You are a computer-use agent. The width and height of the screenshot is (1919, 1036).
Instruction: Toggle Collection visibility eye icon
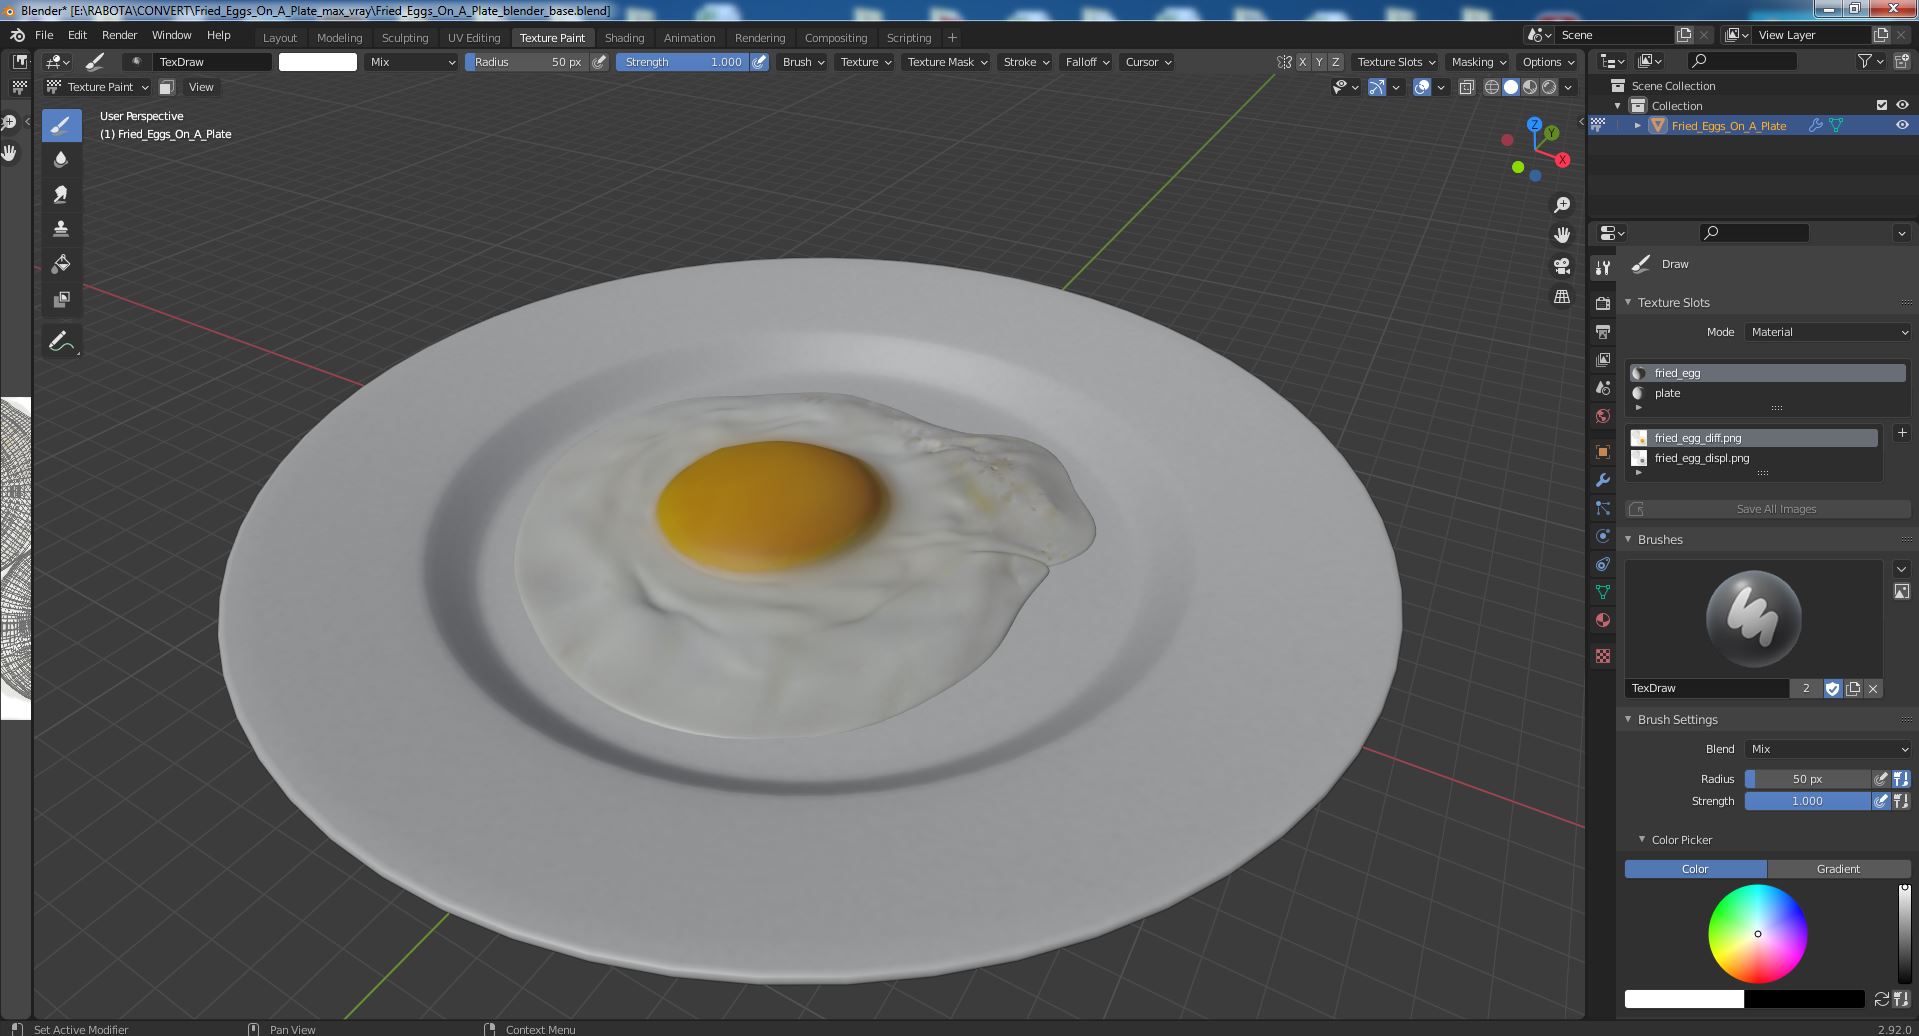coord(1902,105)
